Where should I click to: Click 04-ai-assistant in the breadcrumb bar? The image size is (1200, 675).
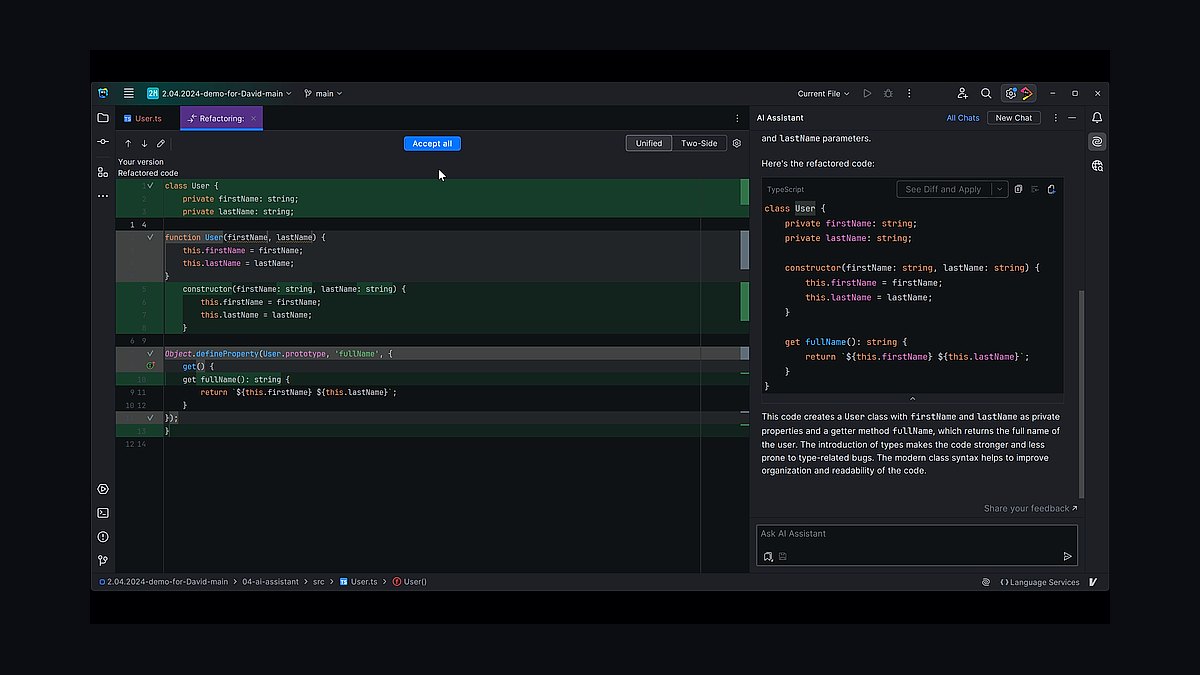[x=271, y=582]
